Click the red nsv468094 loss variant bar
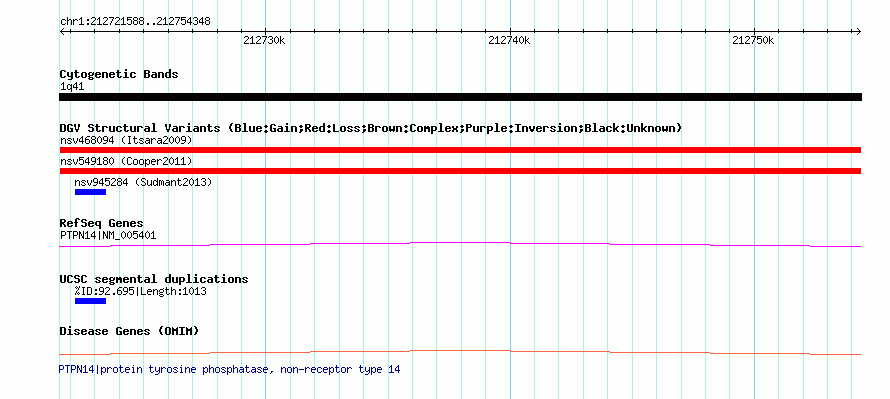This screenshot has height=399, width=890. [x=460, y=150]
